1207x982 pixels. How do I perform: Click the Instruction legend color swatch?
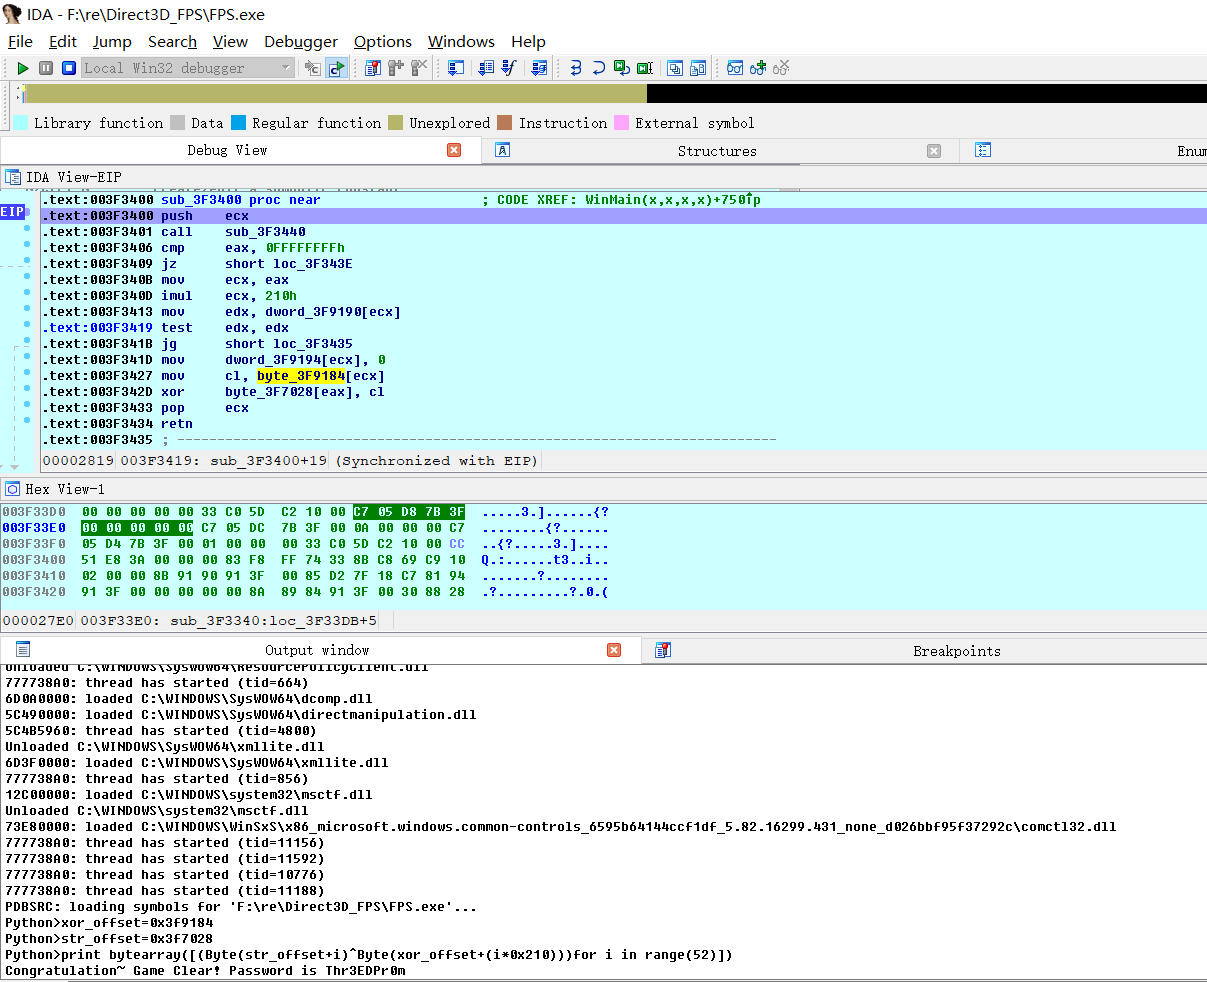(x=505, y=123)
